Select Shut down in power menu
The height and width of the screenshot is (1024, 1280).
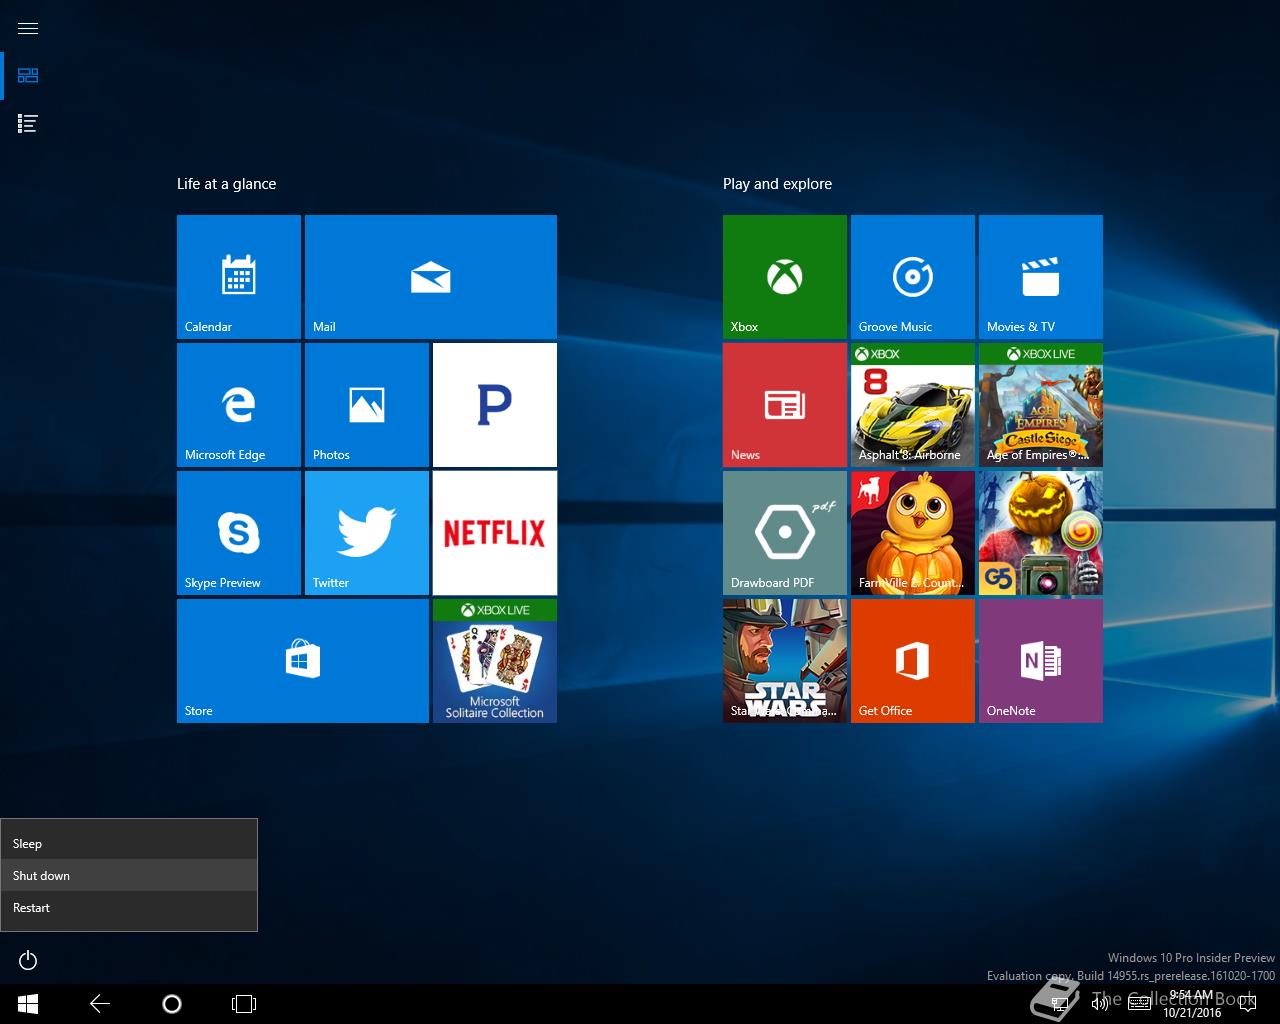pyautogui.click(x=129, y=875)
